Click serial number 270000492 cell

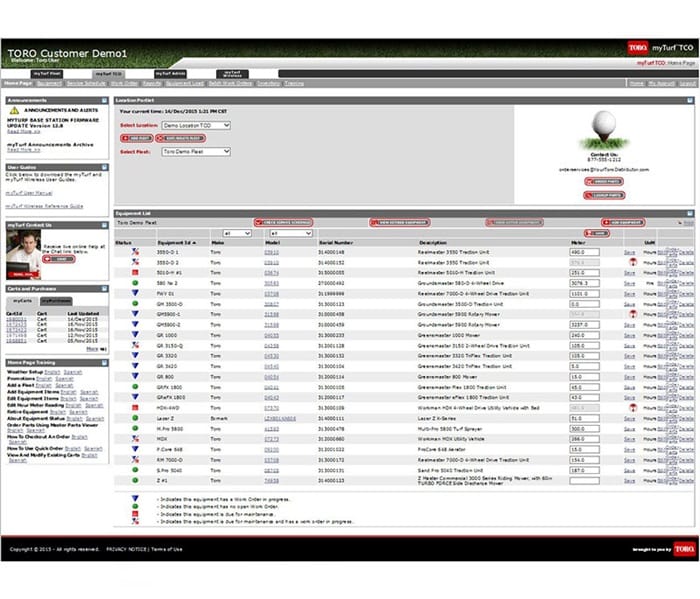tap(331, 283)
